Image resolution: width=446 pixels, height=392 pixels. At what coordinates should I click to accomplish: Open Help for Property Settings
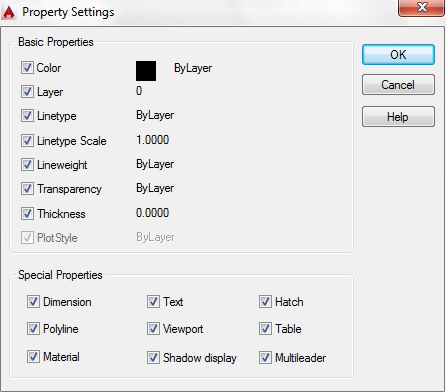398,117
